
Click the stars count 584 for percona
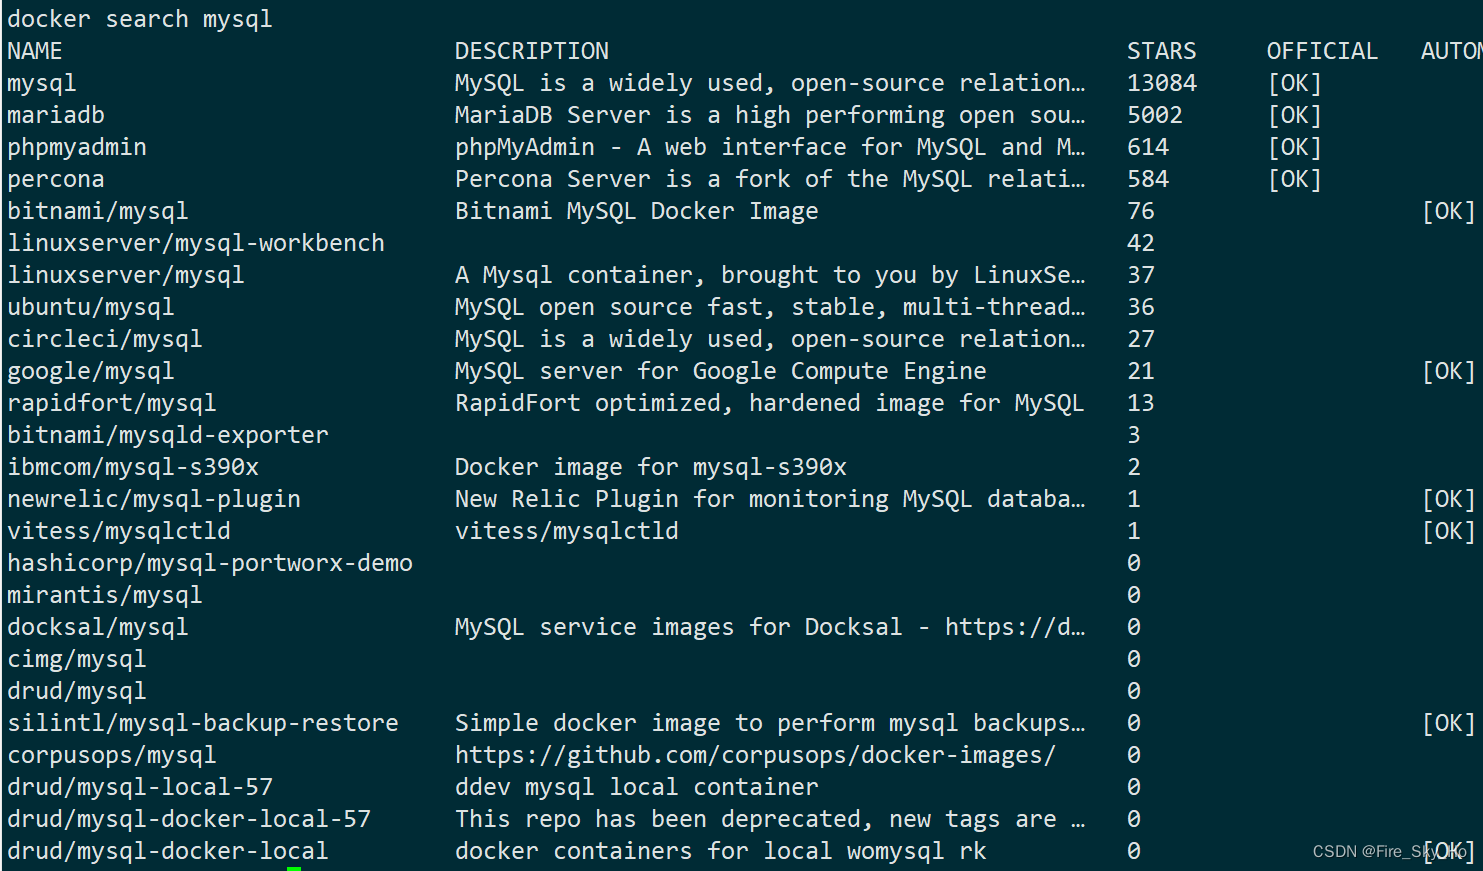[1148, 179]
